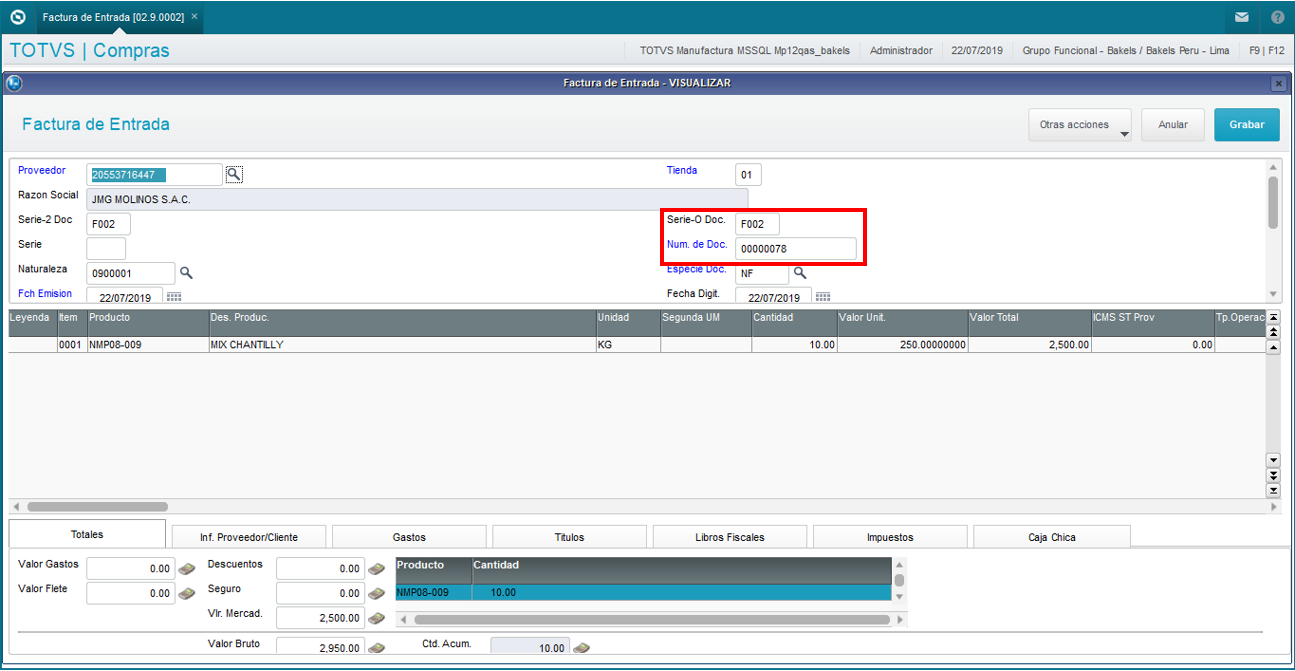Click the TOTVS logo icon in tab bar

tap(18, 17)
